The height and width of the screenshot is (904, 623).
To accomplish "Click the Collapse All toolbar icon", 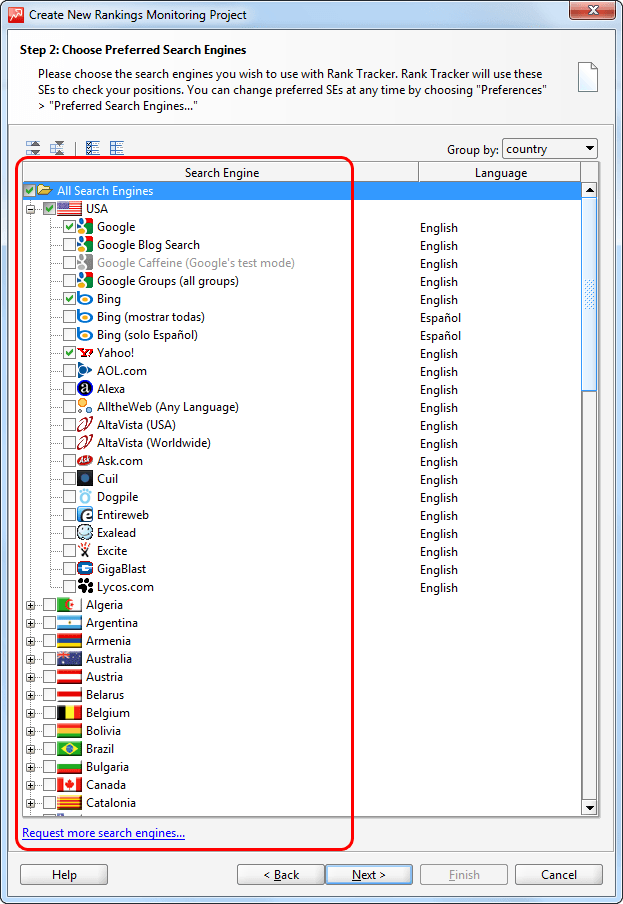I will tap(57, 148).
